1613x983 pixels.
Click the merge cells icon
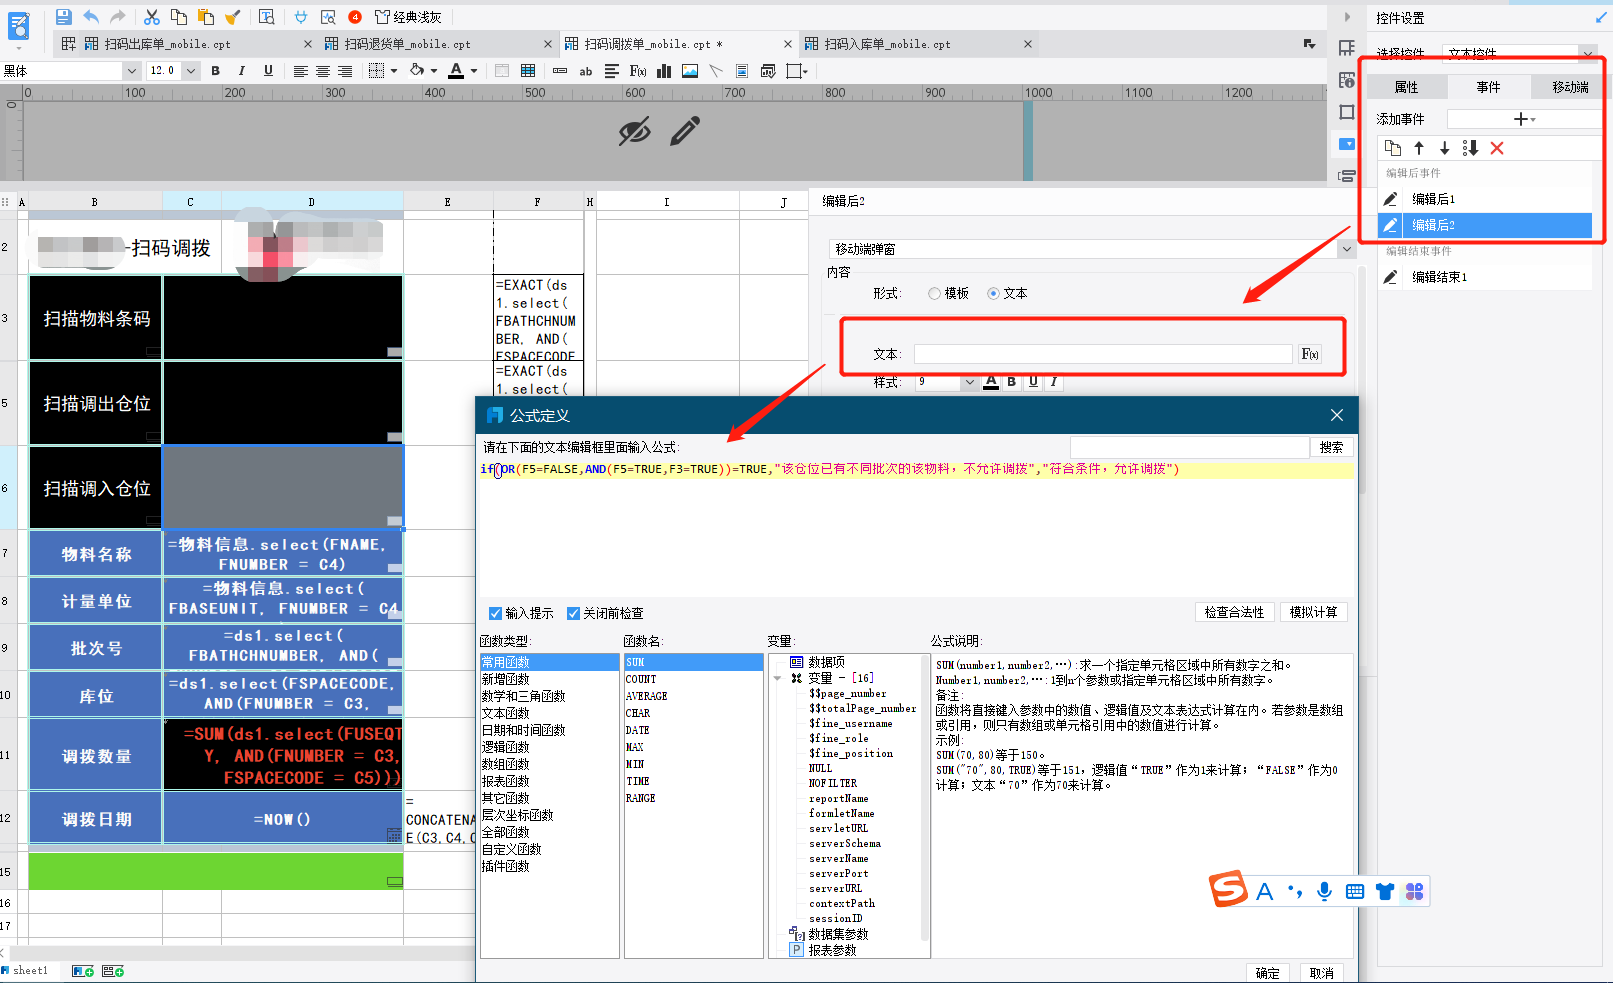[x=502, y=71]
